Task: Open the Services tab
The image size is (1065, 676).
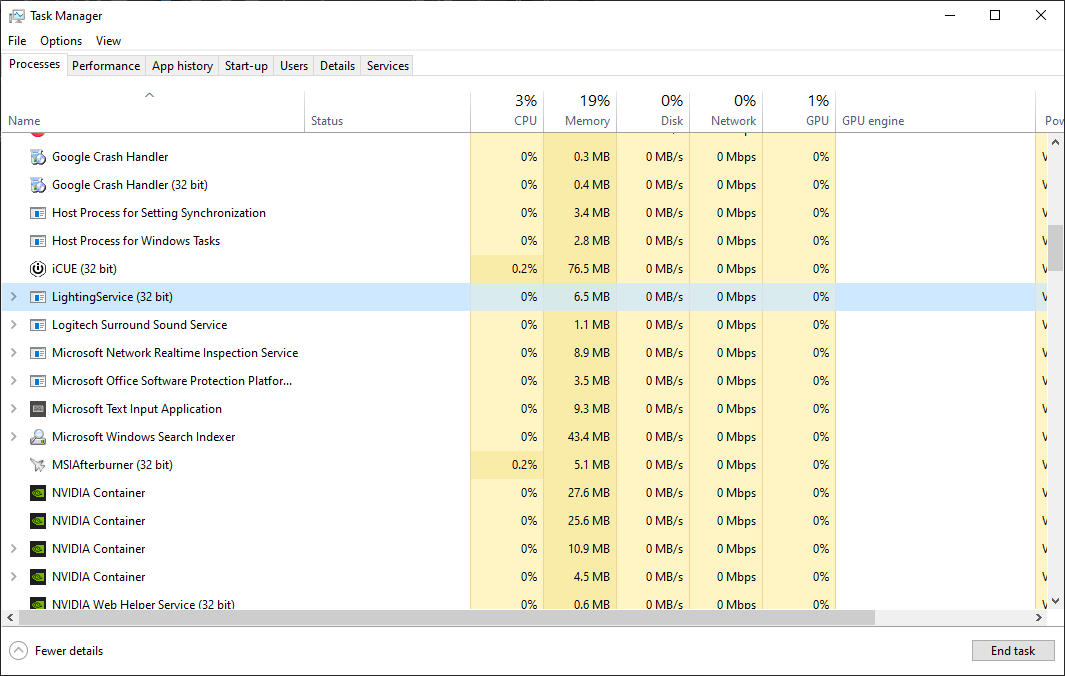Action: point(388,66)
